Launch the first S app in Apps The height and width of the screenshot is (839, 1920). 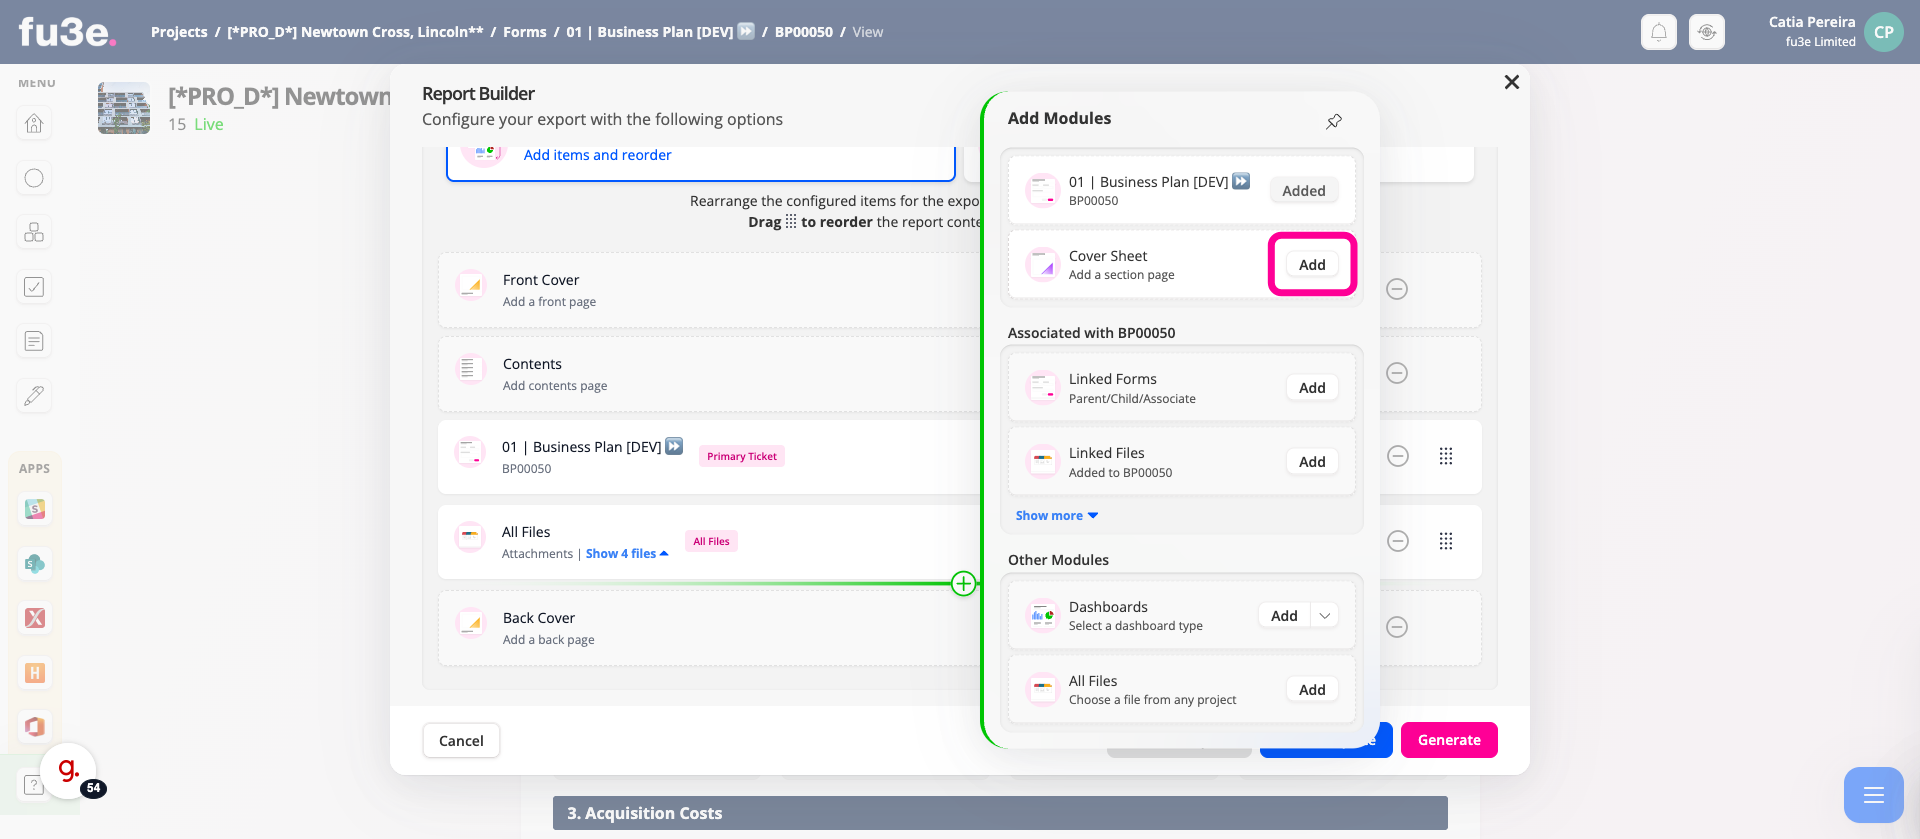(x=35, y=509)
